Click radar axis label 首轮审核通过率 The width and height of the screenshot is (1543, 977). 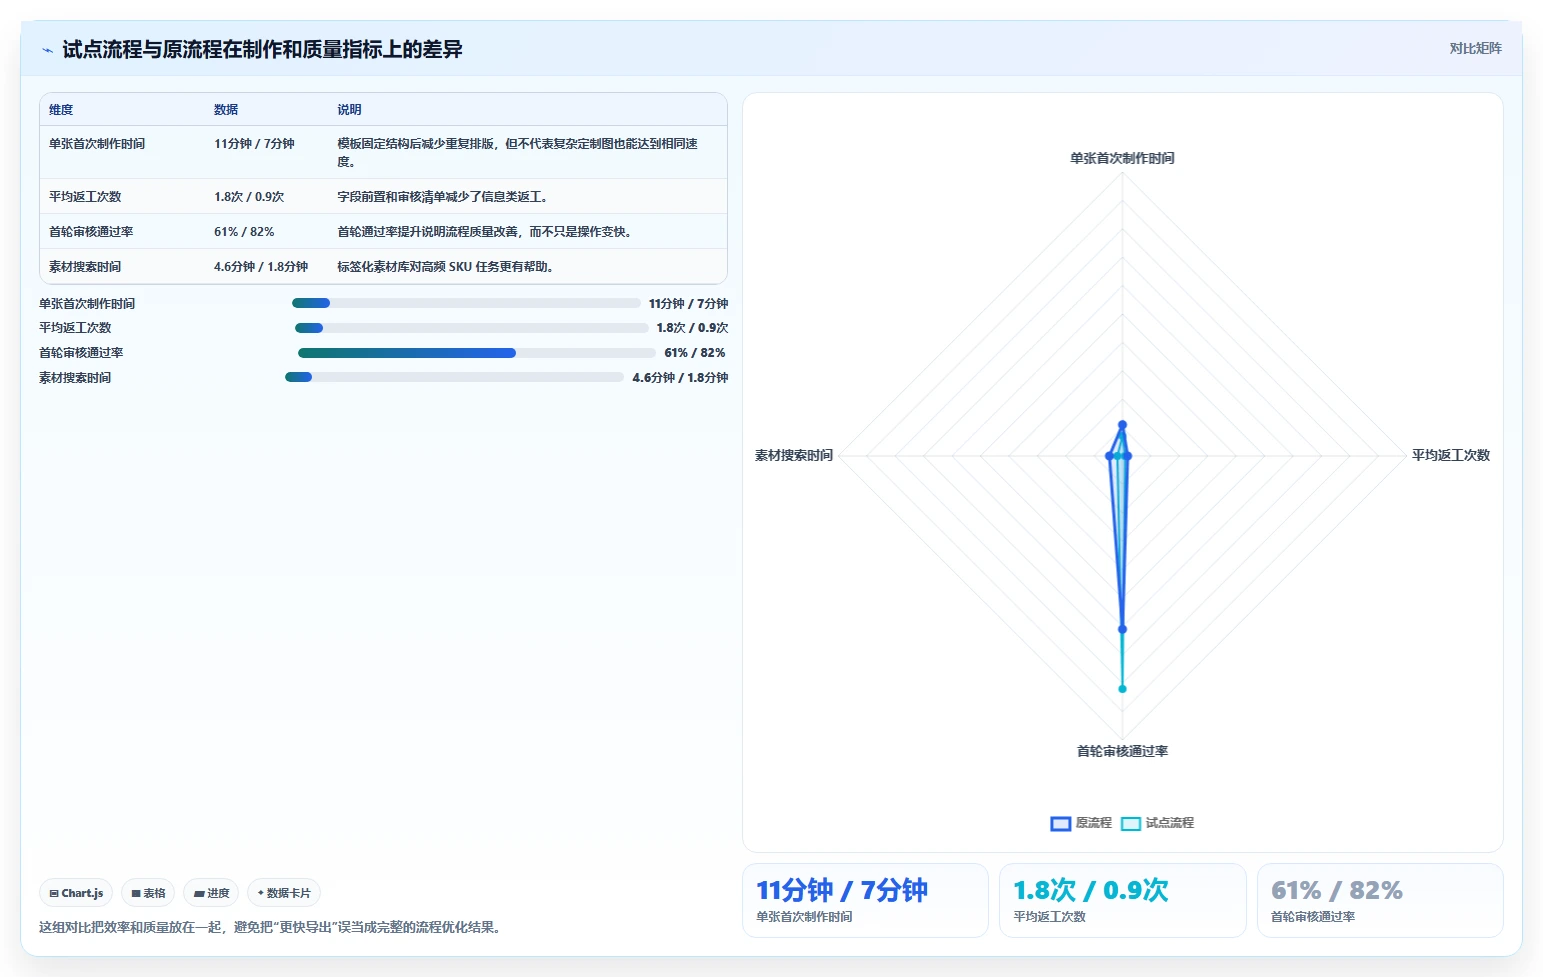(1122, 751)
